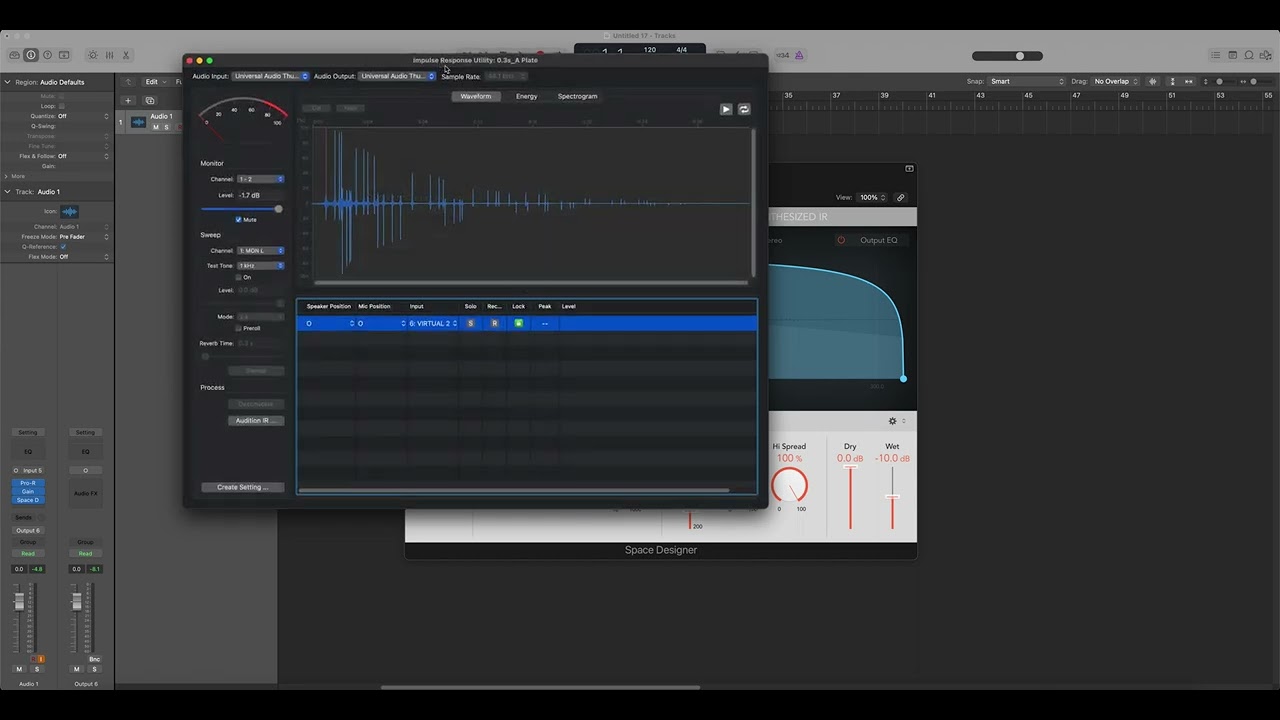Open the note pad icon at top right

[x=1232, y=55]
